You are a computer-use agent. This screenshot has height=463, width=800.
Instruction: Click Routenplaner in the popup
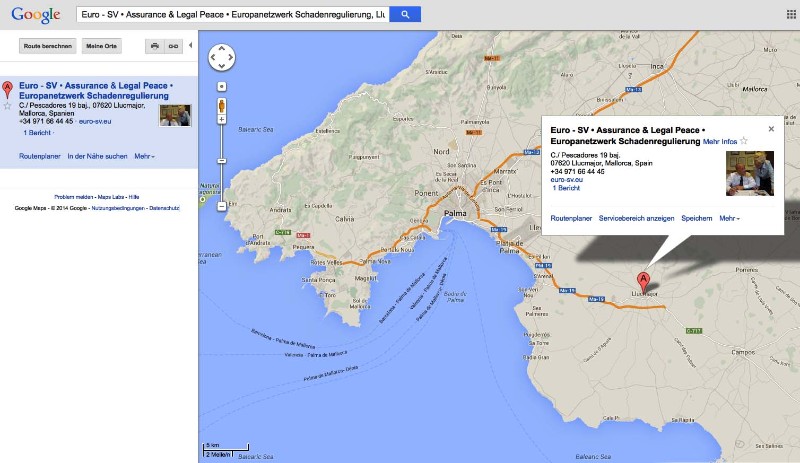click(571, 218)
